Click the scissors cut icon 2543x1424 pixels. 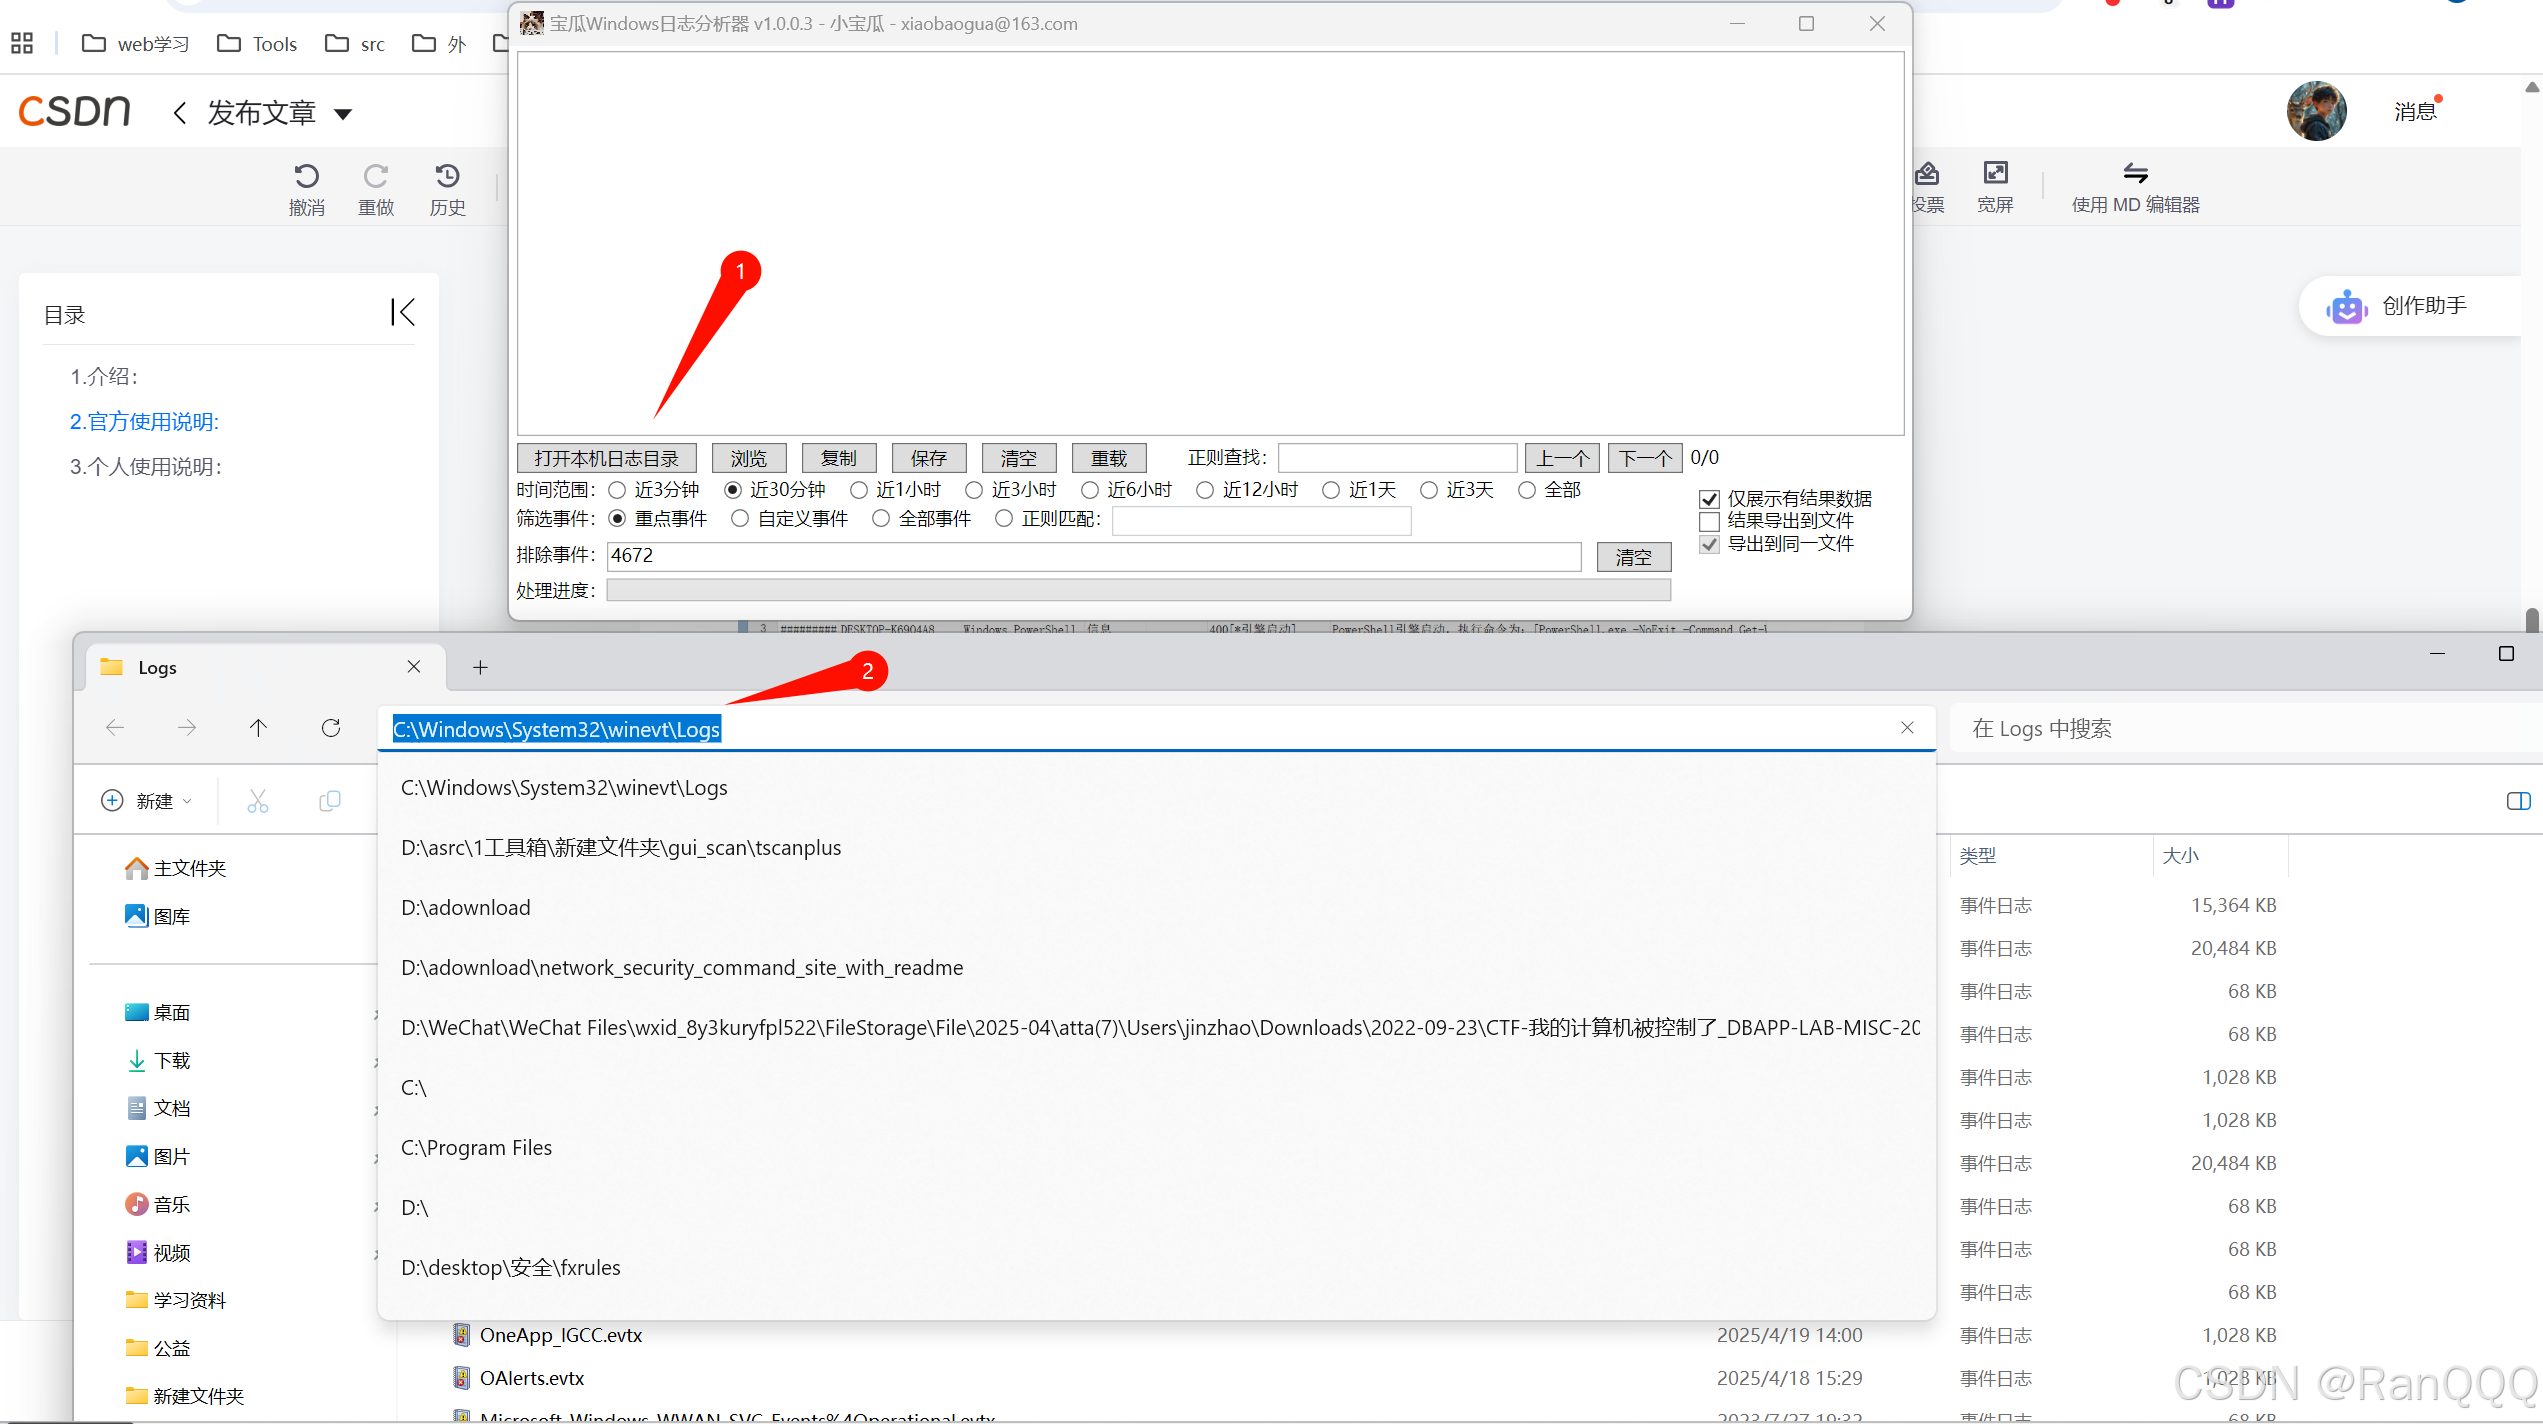[258, 801]
